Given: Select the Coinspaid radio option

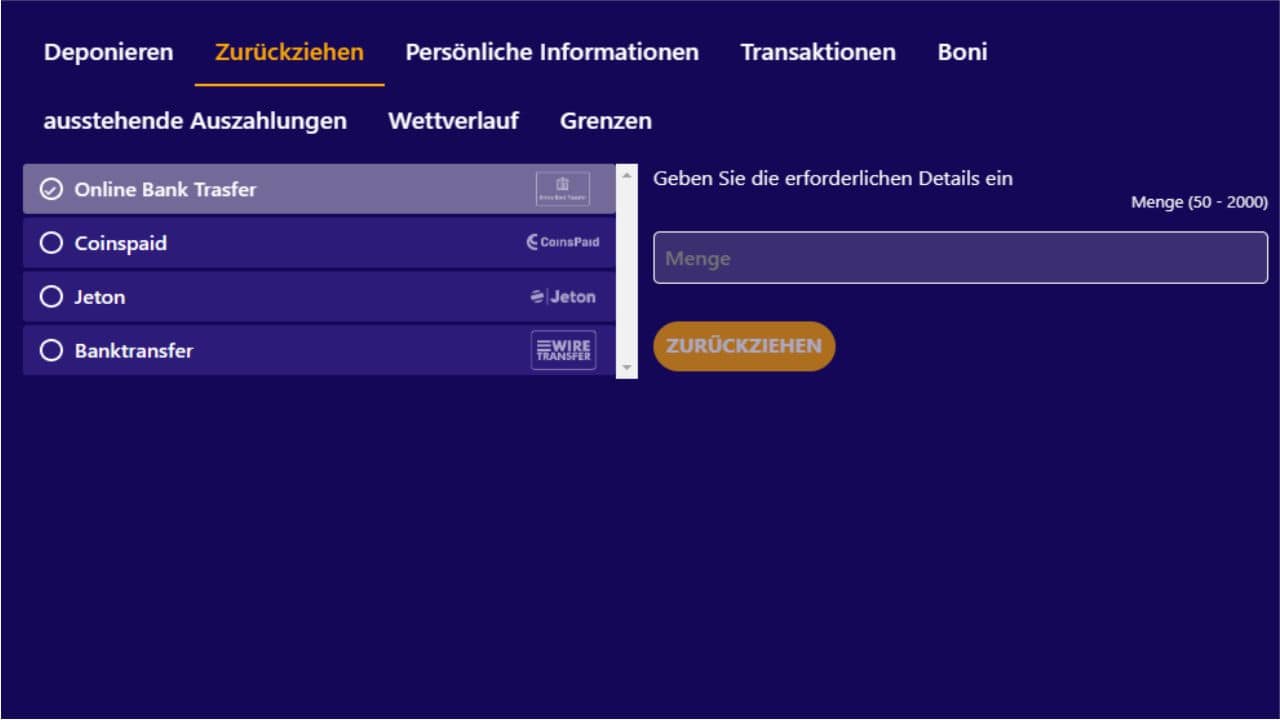Looking at the screenshot, I should pos(51,243).
